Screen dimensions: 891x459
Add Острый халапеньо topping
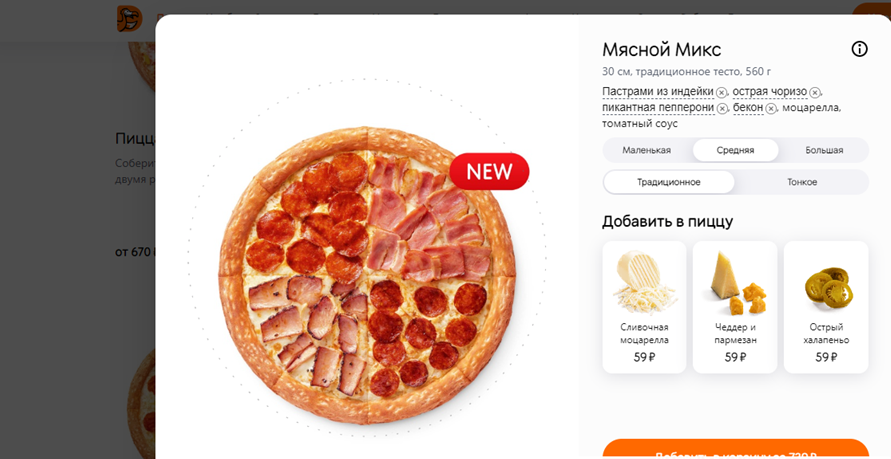pyautogui.click(x=826, y=307)
